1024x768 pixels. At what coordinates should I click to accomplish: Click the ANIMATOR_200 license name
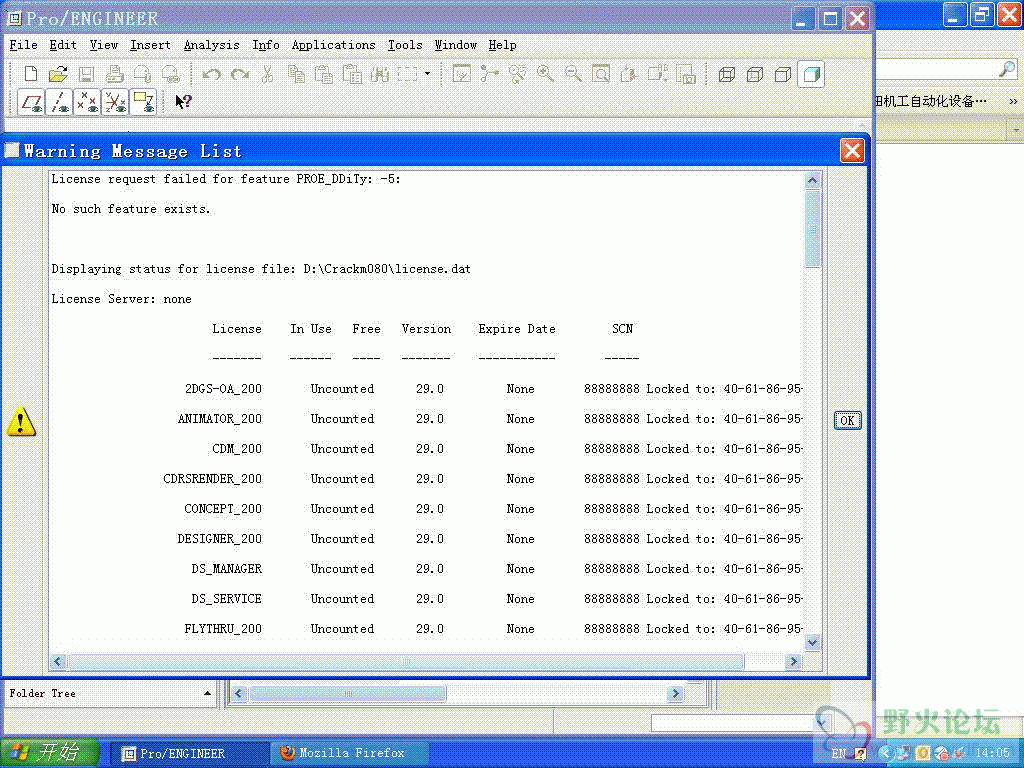219,419
